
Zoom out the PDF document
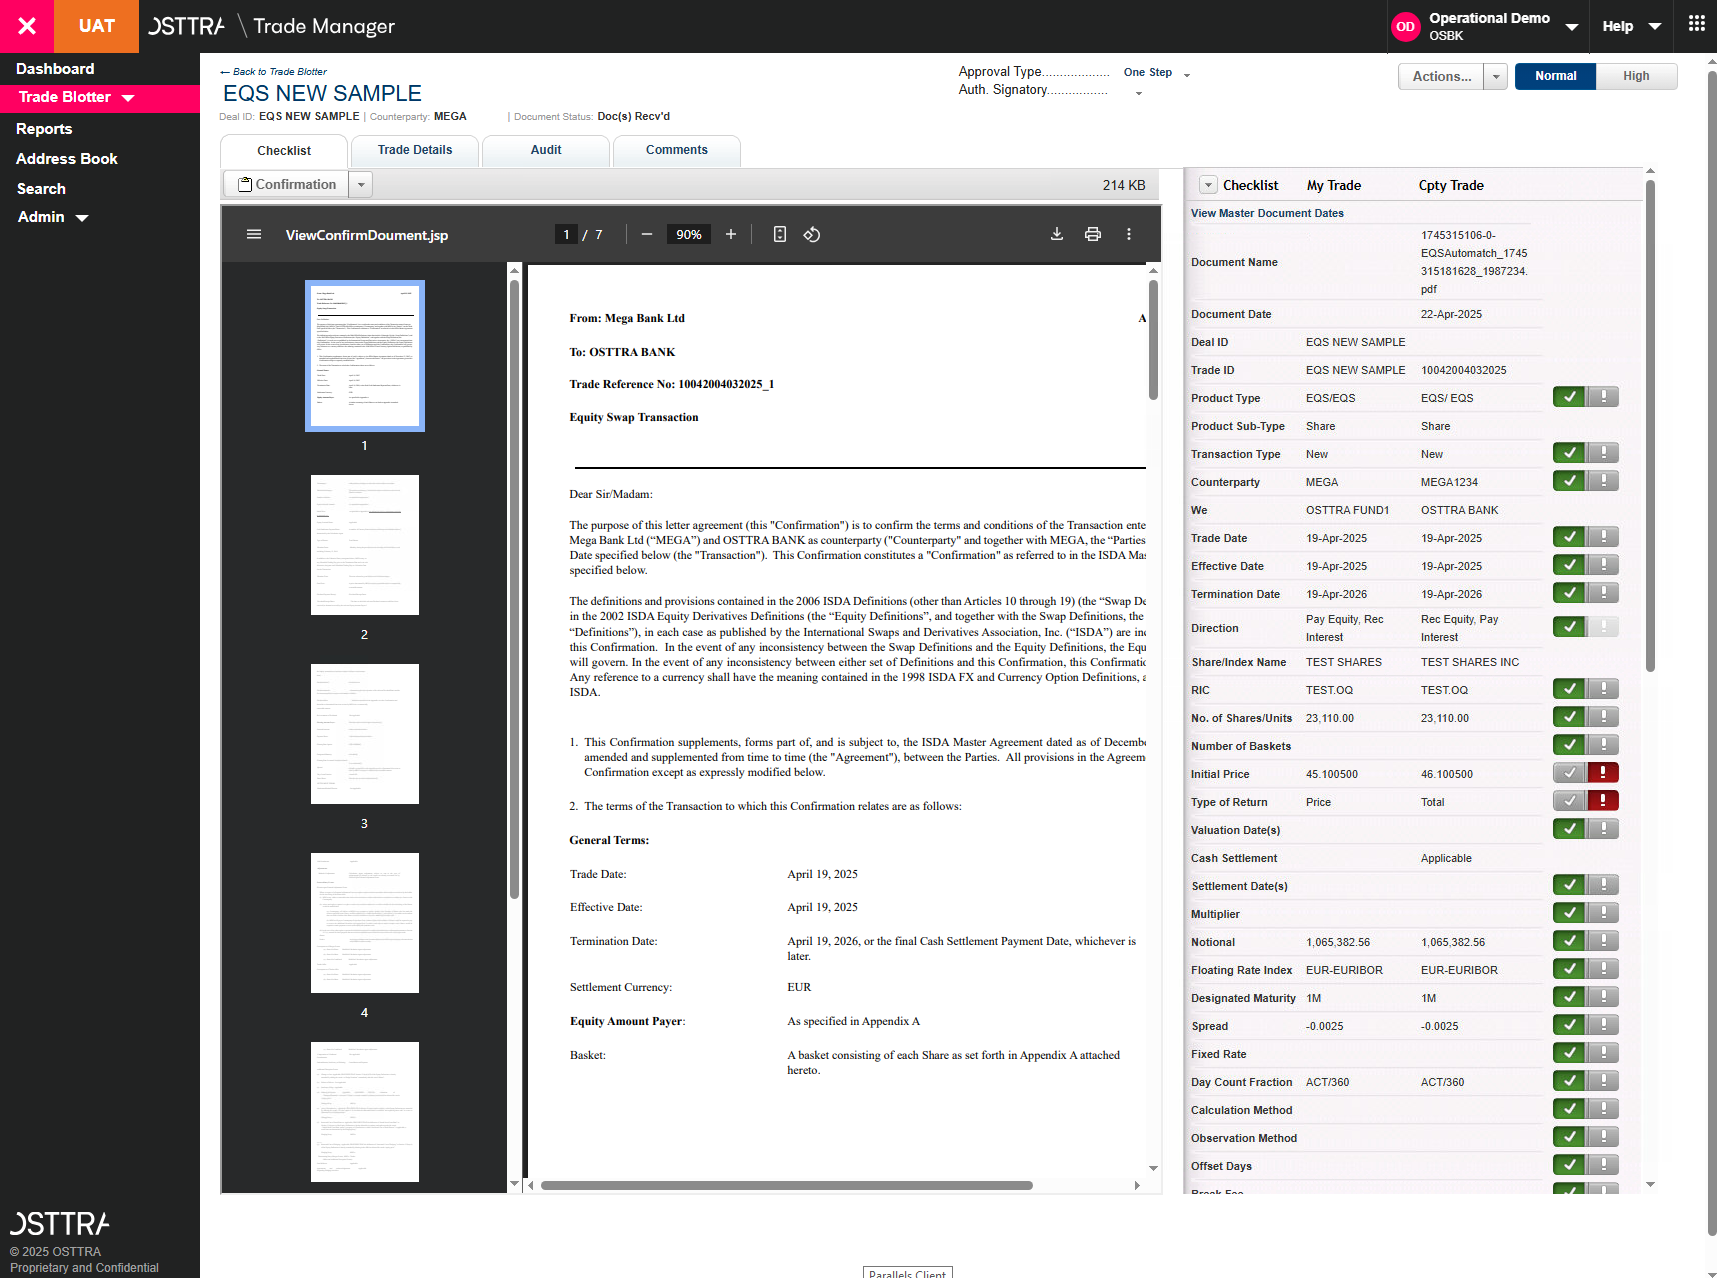[647, 234]
